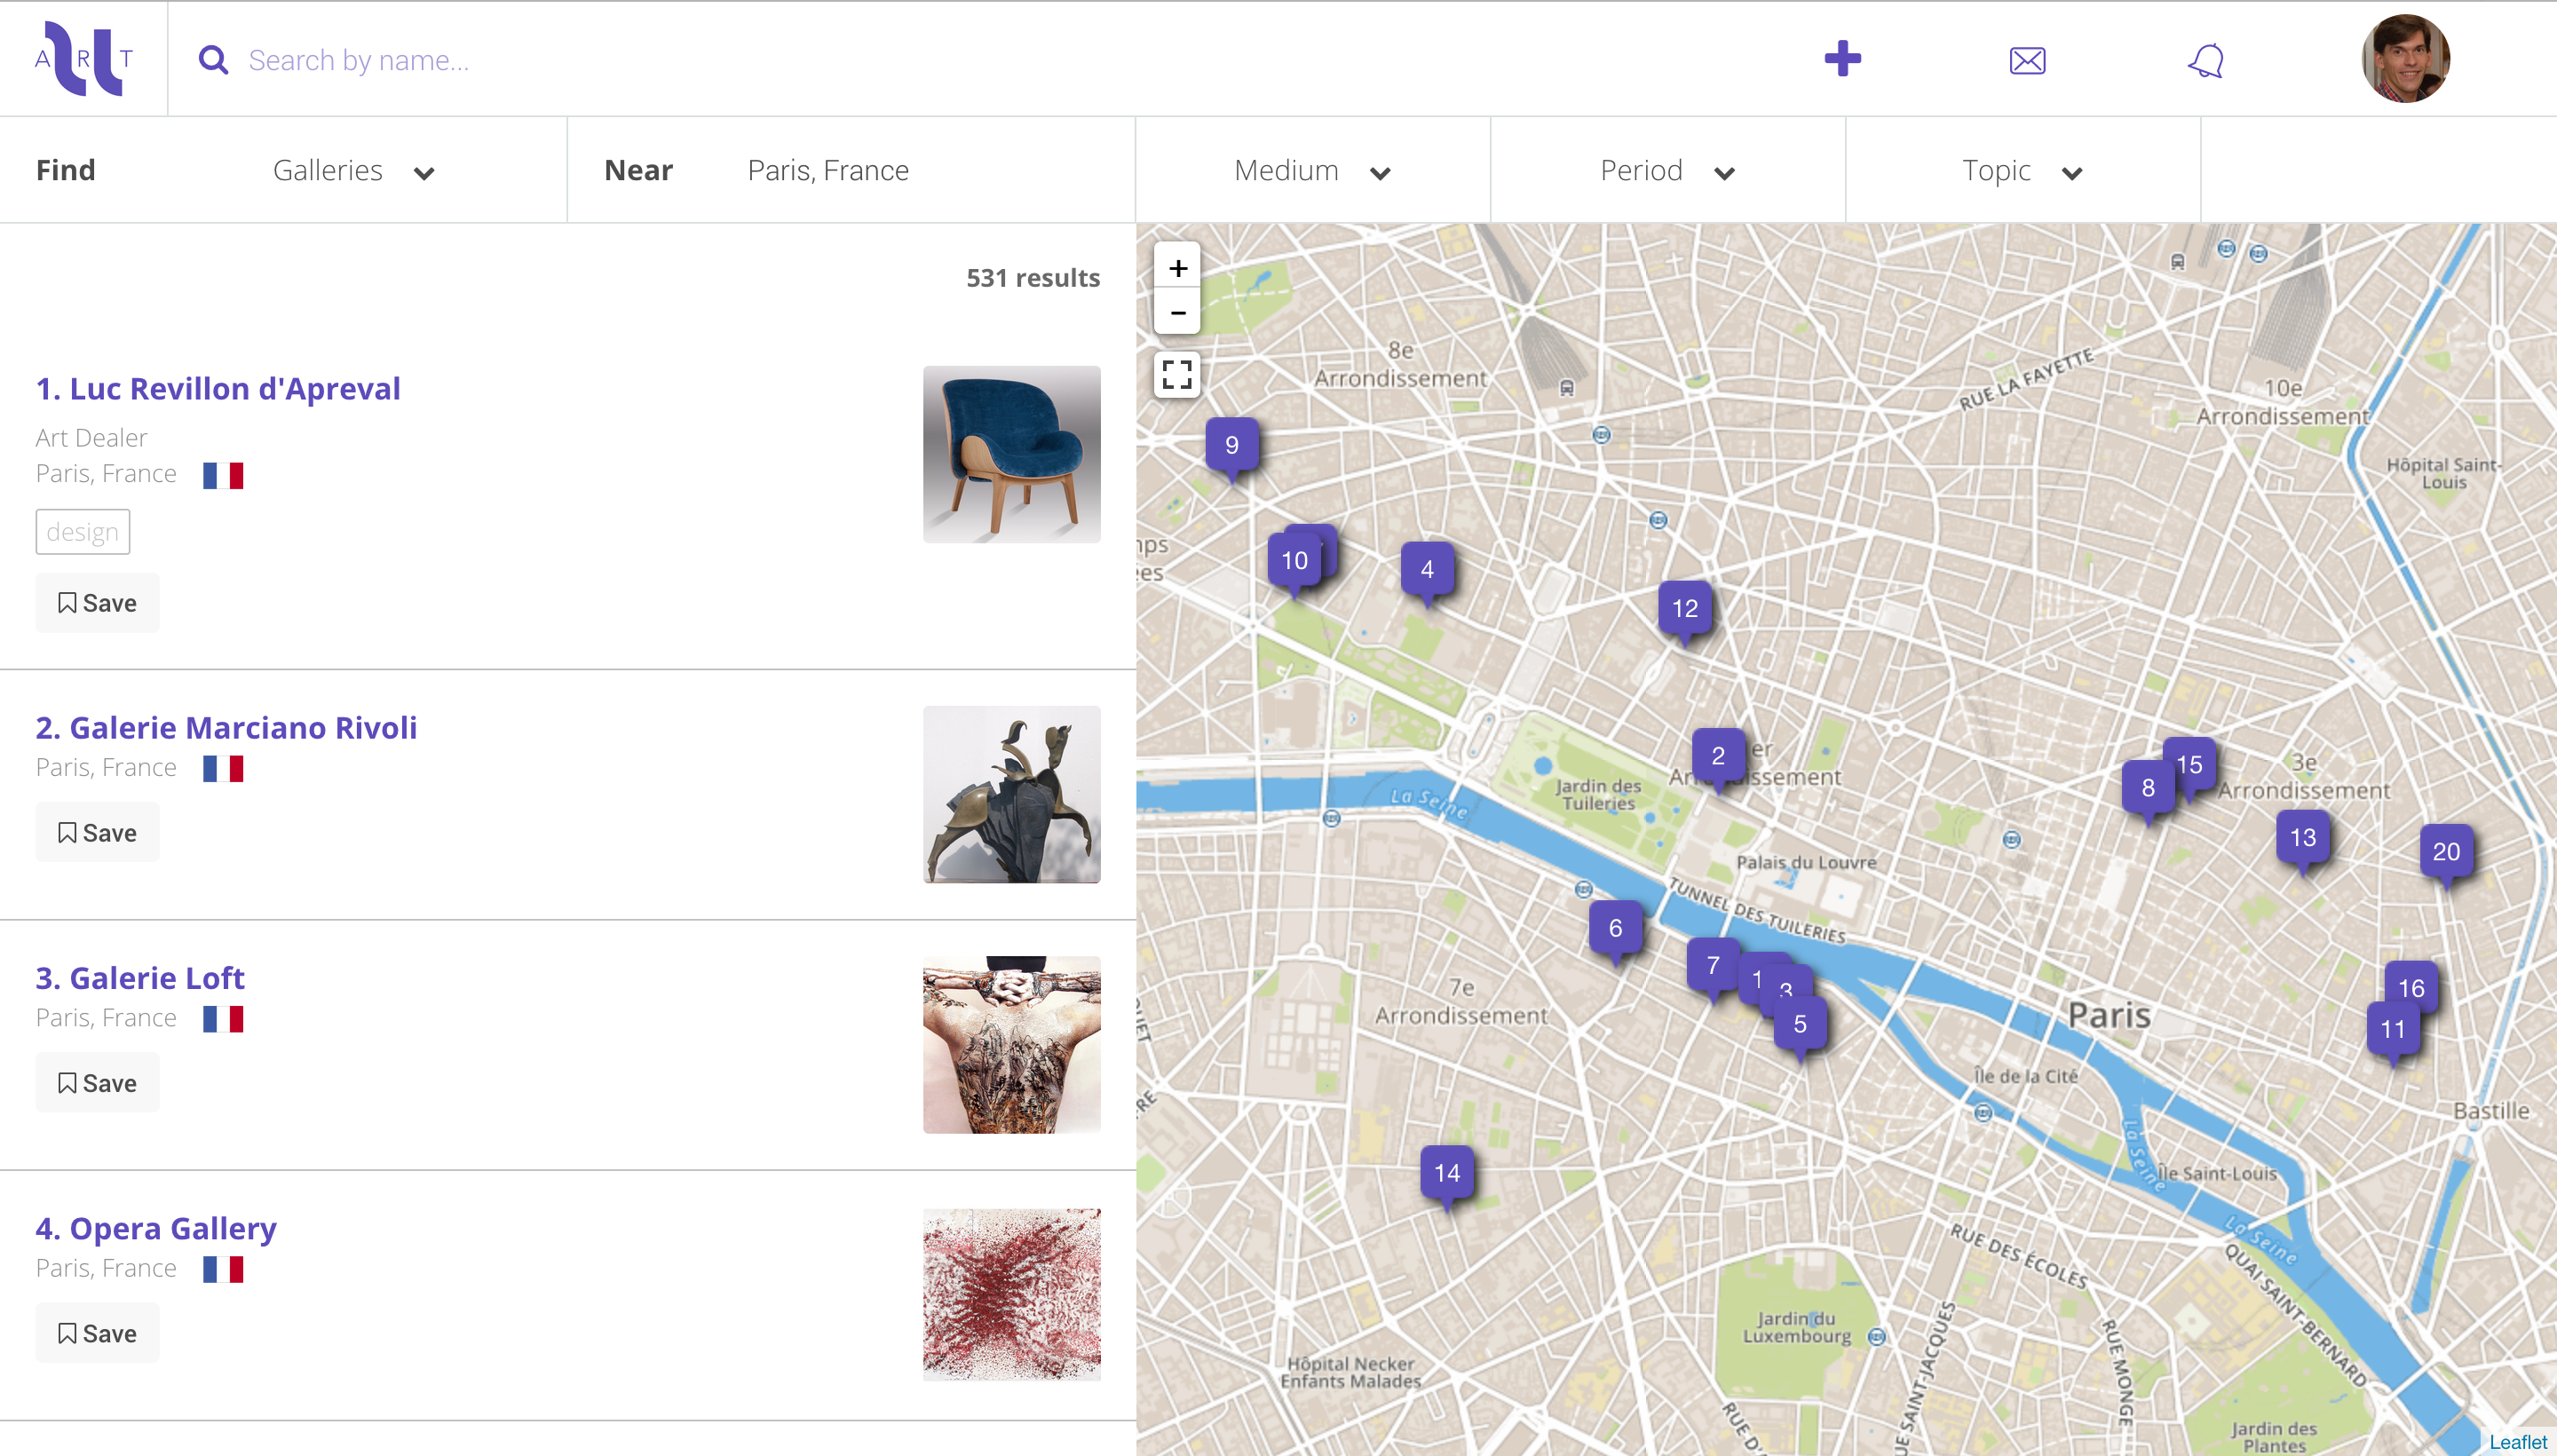Toggle fullscreen map view
This screenshot has width=2557, height=1456.
pyautogui.click(x=1178, y=375)
